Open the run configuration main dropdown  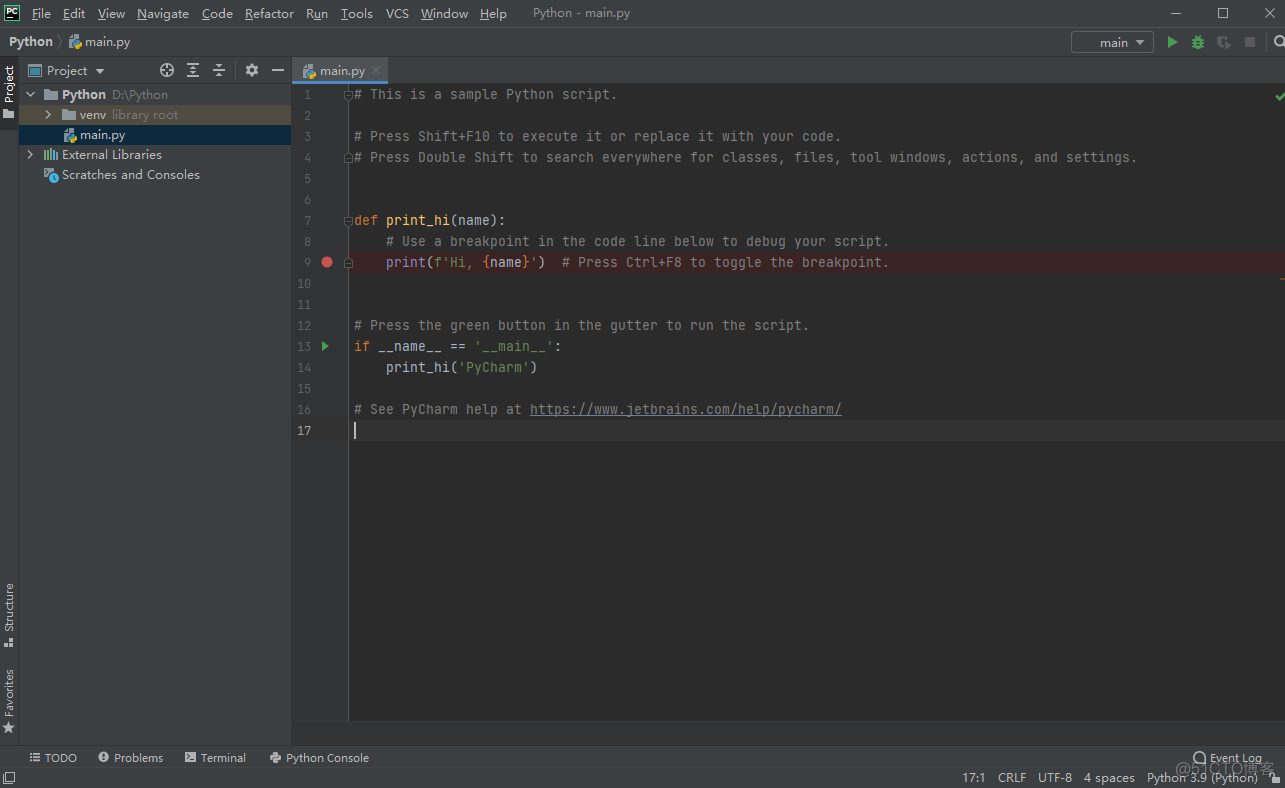(x=1112, y=42)
